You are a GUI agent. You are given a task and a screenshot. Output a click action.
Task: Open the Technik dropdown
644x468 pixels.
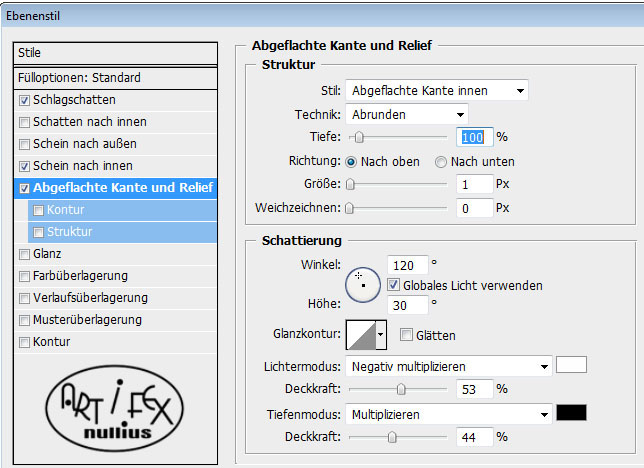point(407,114)
